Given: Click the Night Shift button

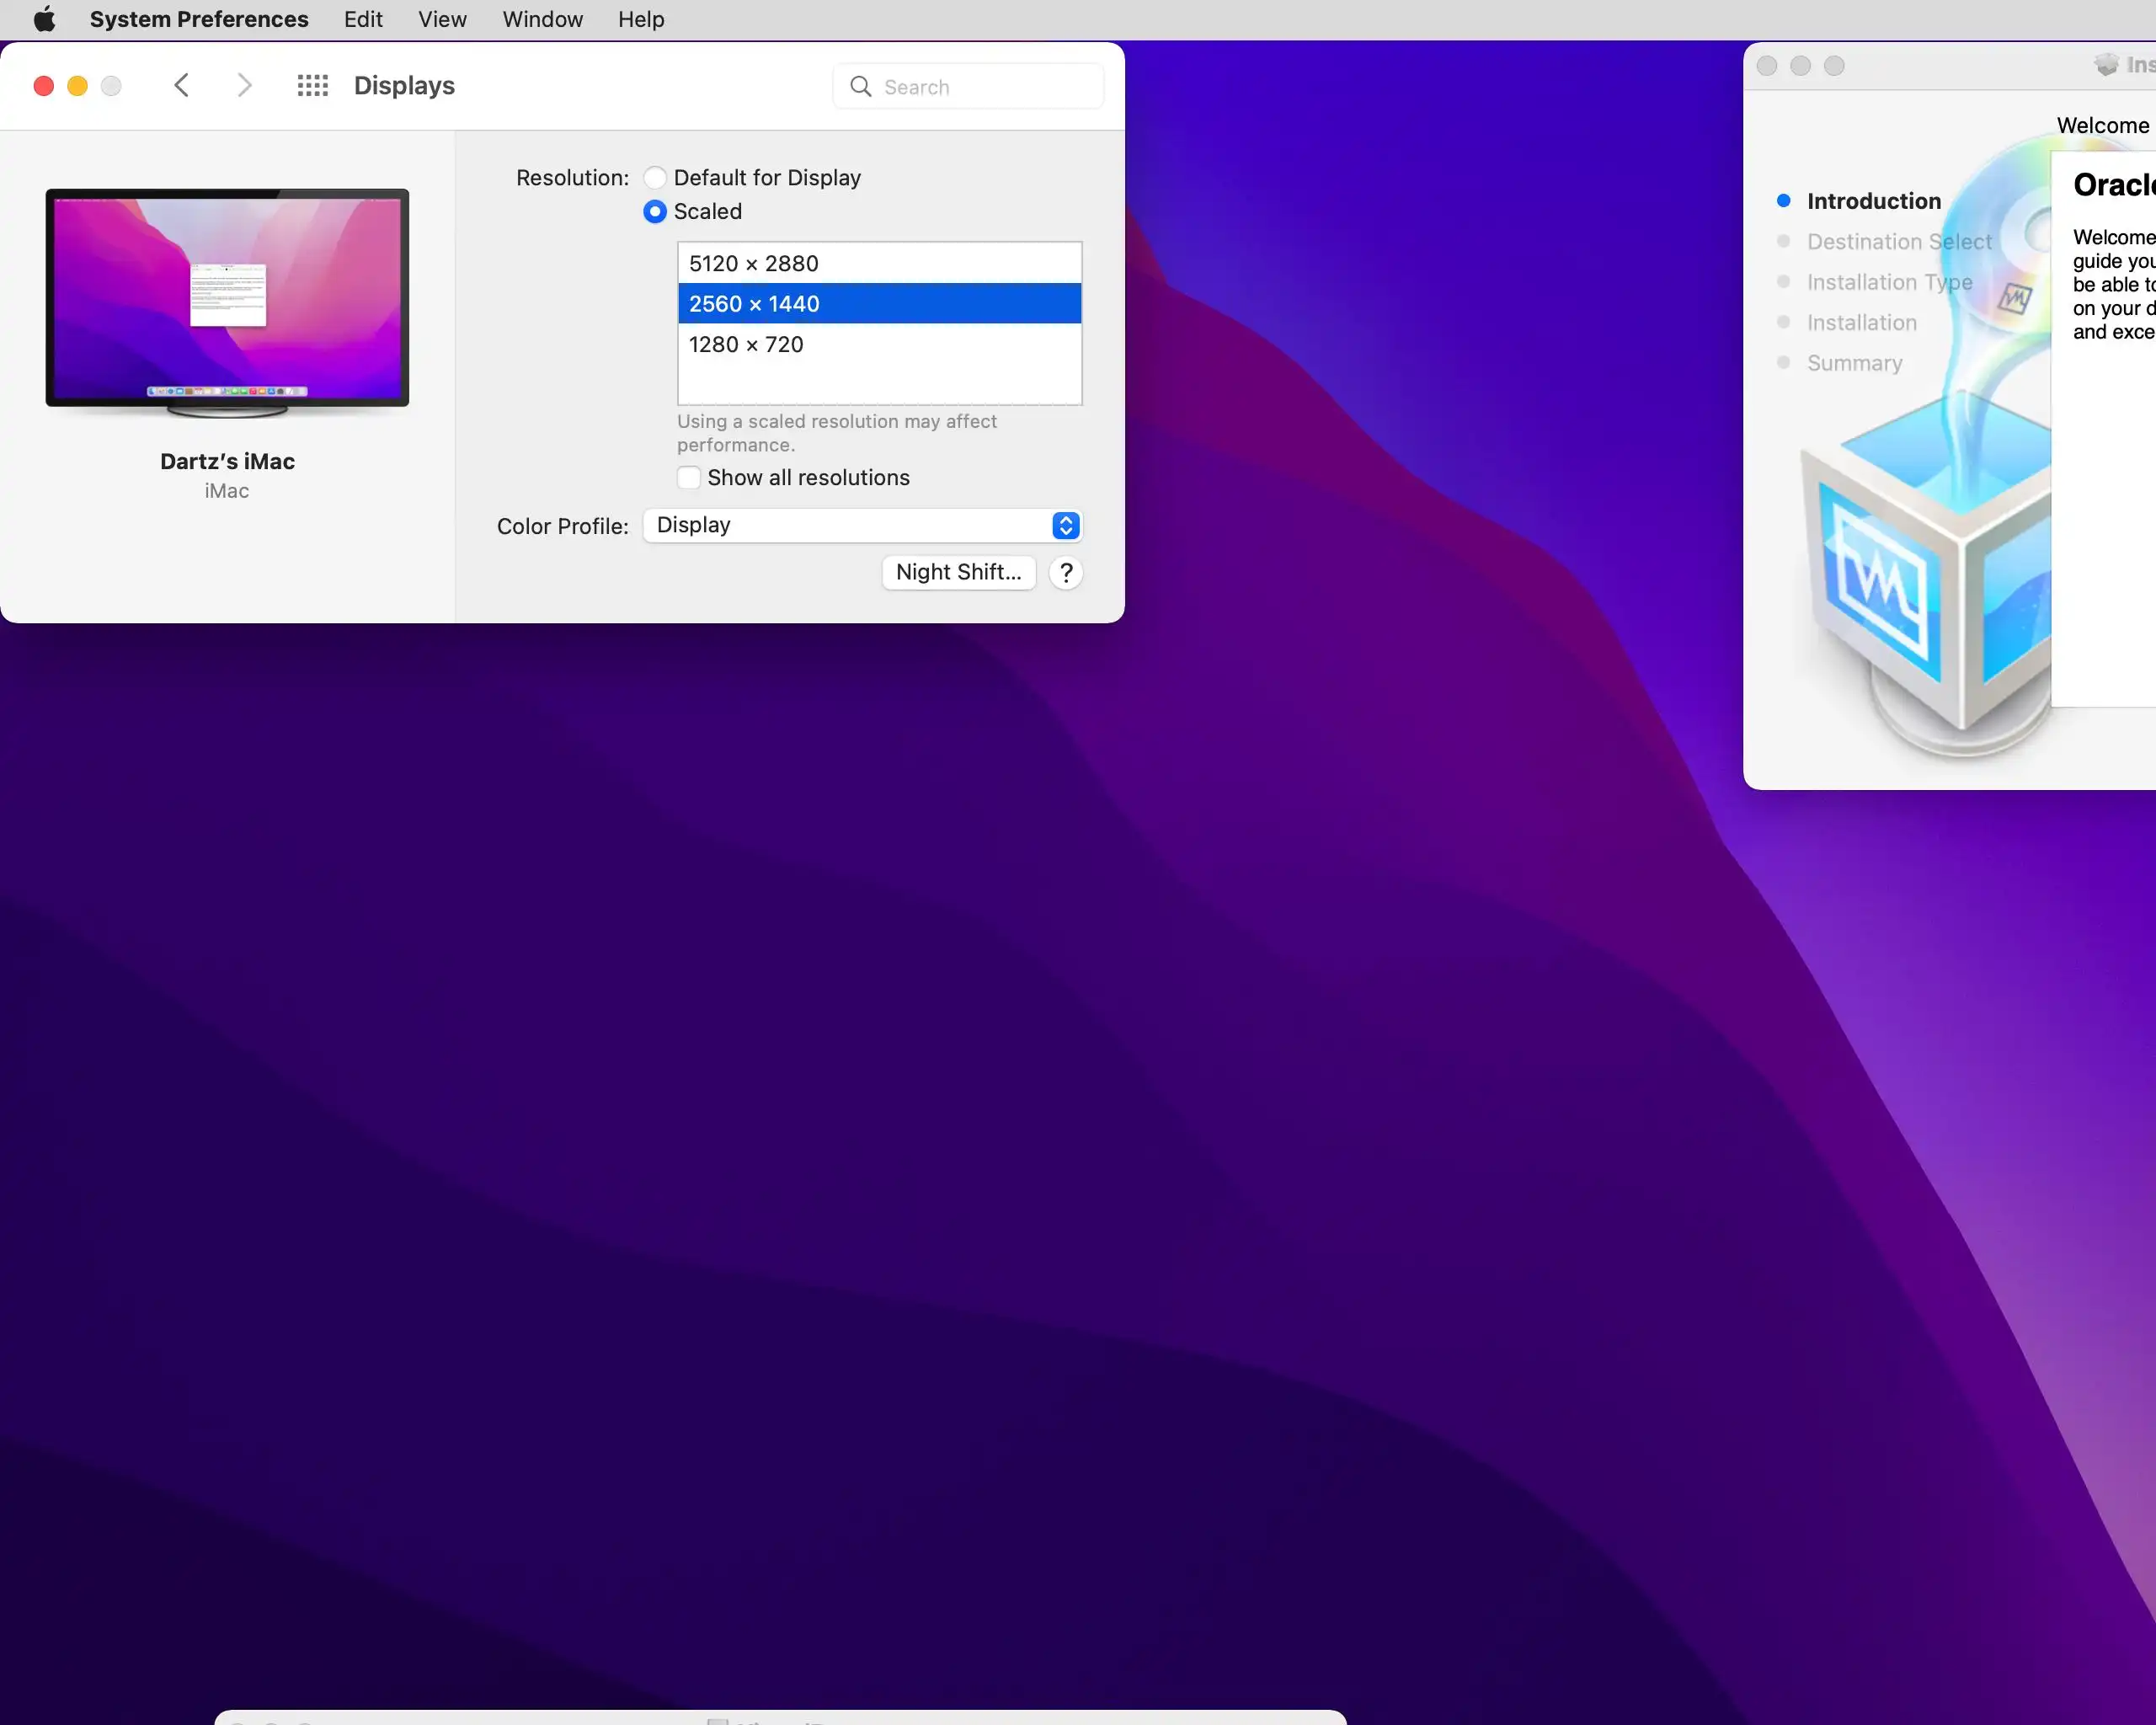Looking at the screenshot, I should (x=958, y=573).
